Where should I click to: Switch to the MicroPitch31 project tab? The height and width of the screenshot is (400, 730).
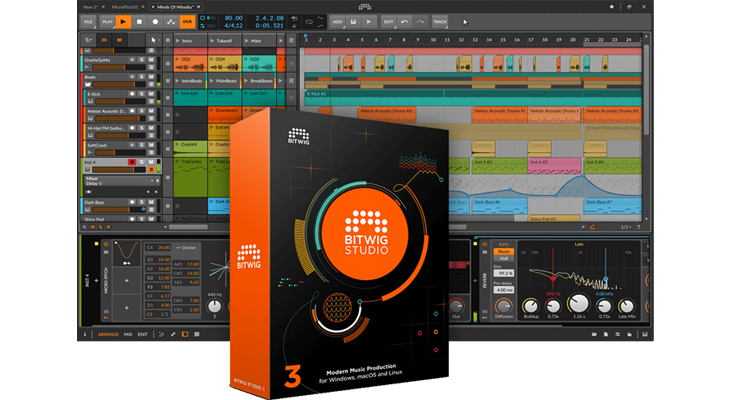coord(124,7)
